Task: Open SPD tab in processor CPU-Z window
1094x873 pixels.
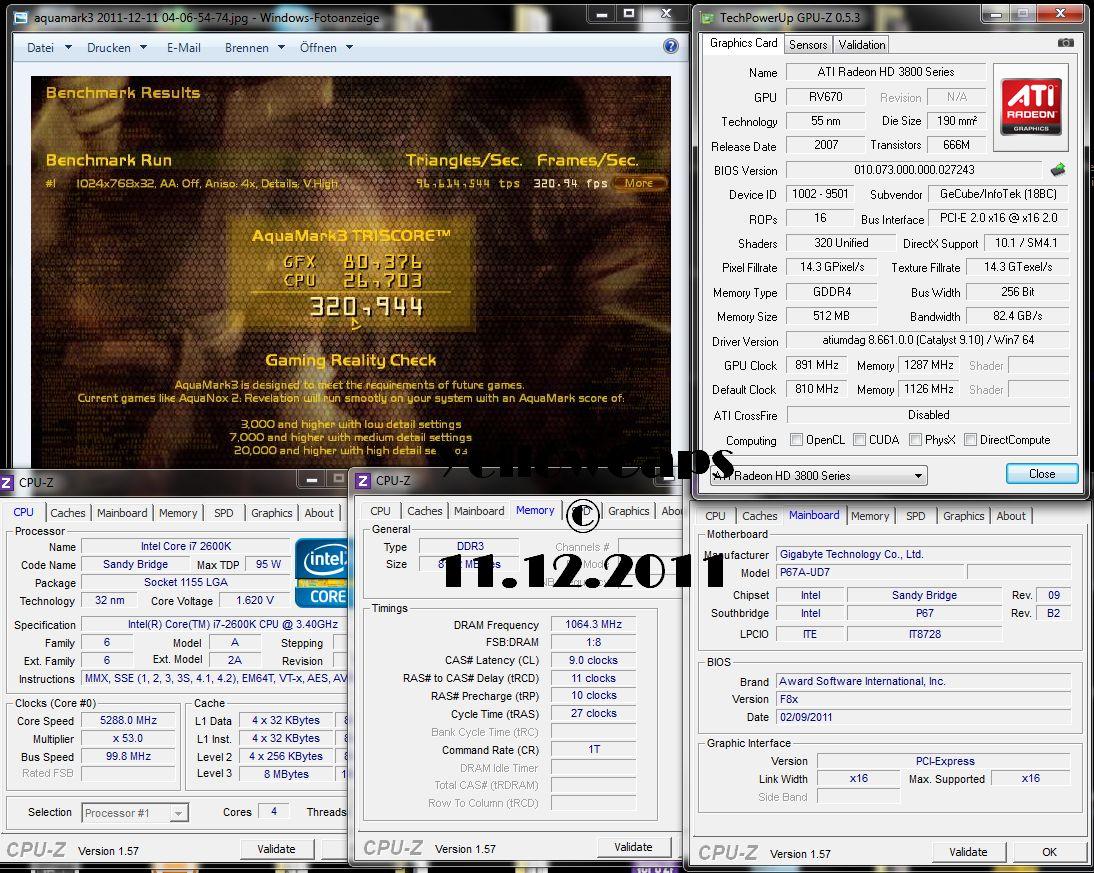Action: pos(223,513)
